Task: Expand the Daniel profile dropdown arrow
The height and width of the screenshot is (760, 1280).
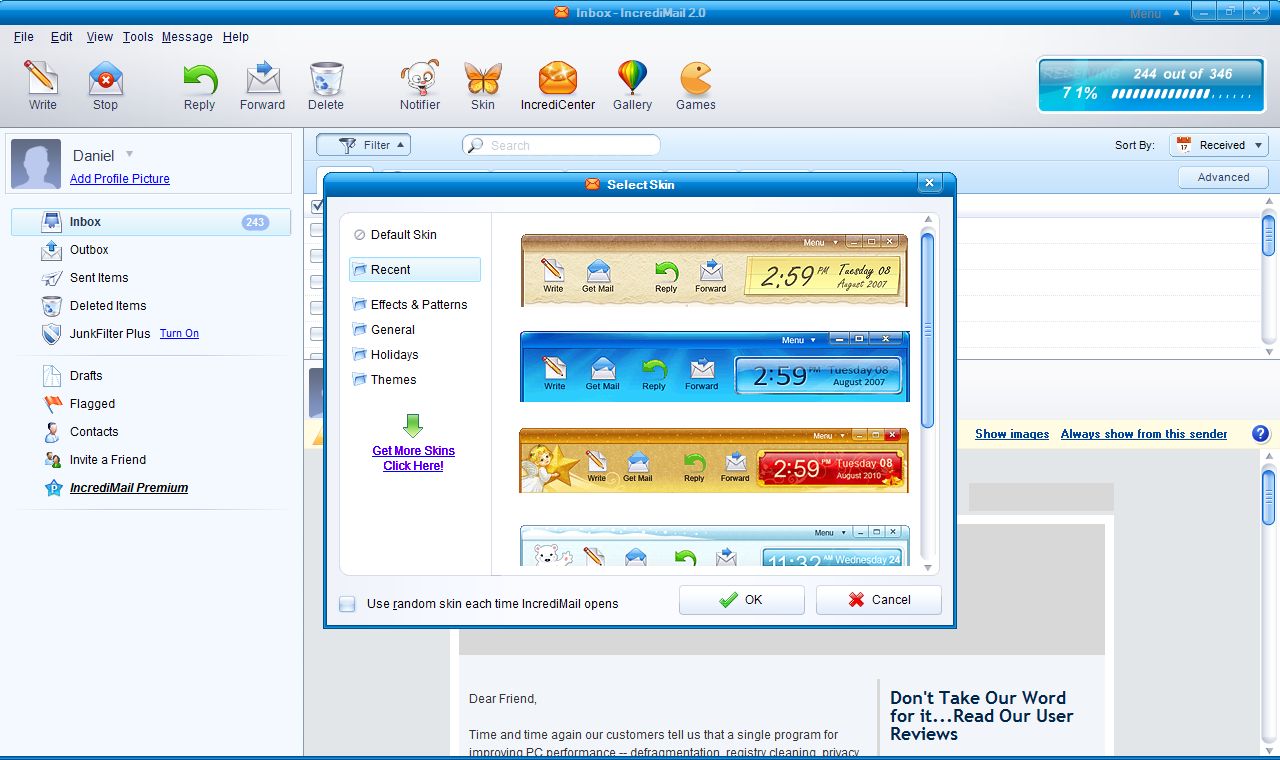Action: 129,154
